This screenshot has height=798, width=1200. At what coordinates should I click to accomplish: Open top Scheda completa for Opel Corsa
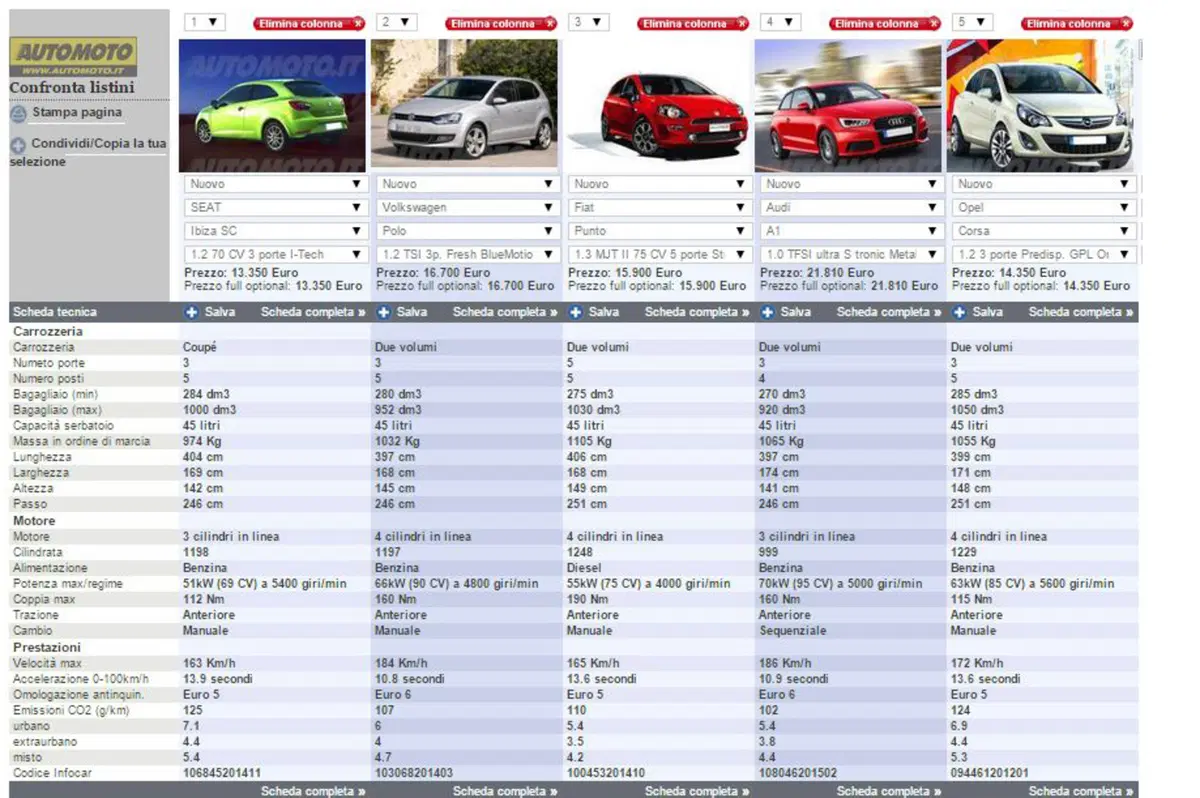click(x=1081, y=312)
